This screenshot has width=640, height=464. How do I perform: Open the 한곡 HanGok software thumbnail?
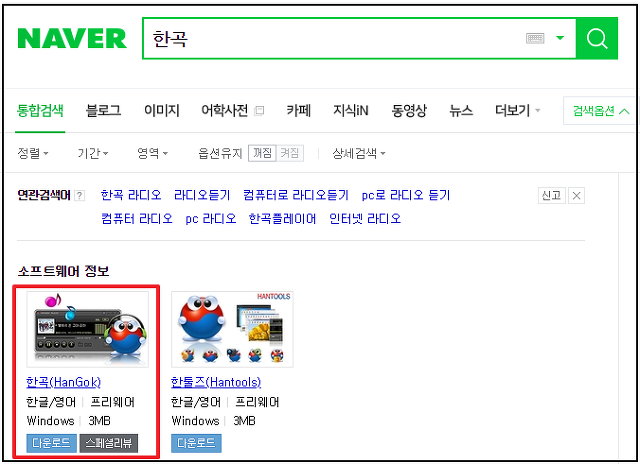[87, 329]
